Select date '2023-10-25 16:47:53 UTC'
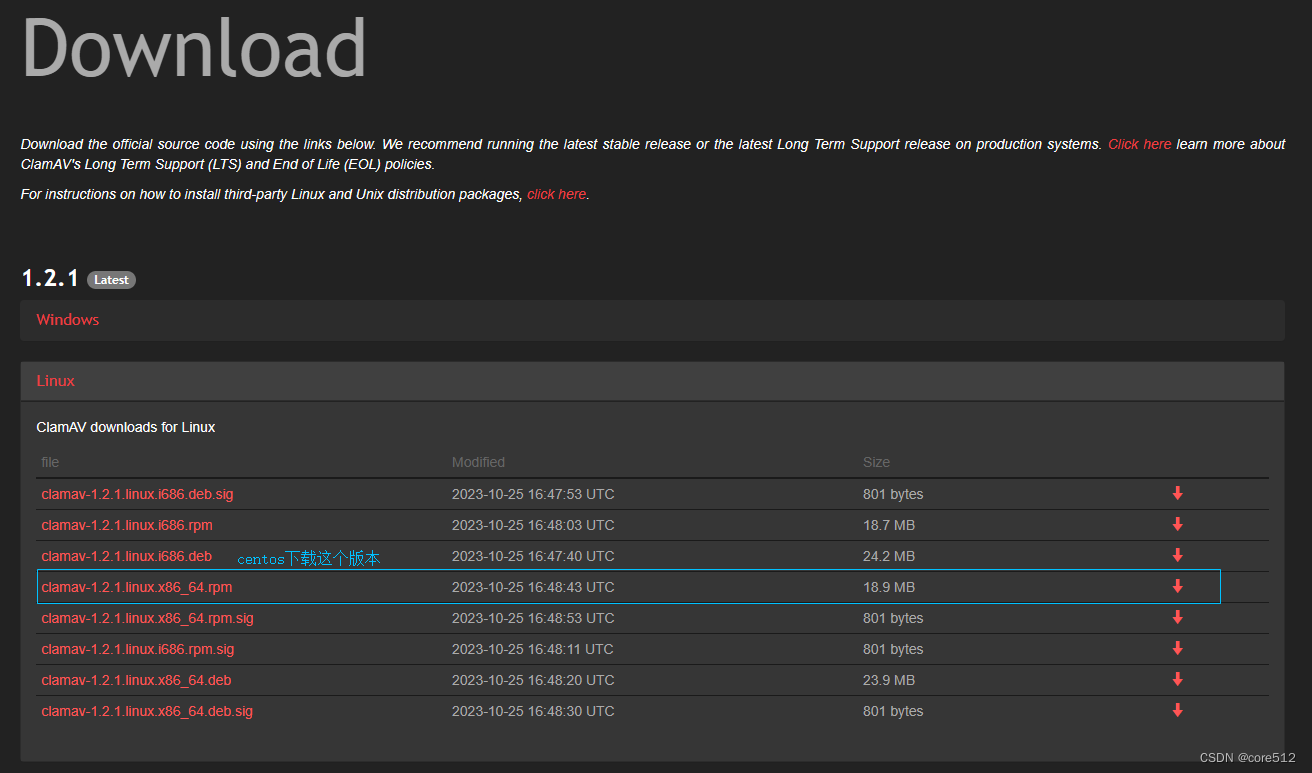Screen dimensions: 1312x773 coord(533,494)
